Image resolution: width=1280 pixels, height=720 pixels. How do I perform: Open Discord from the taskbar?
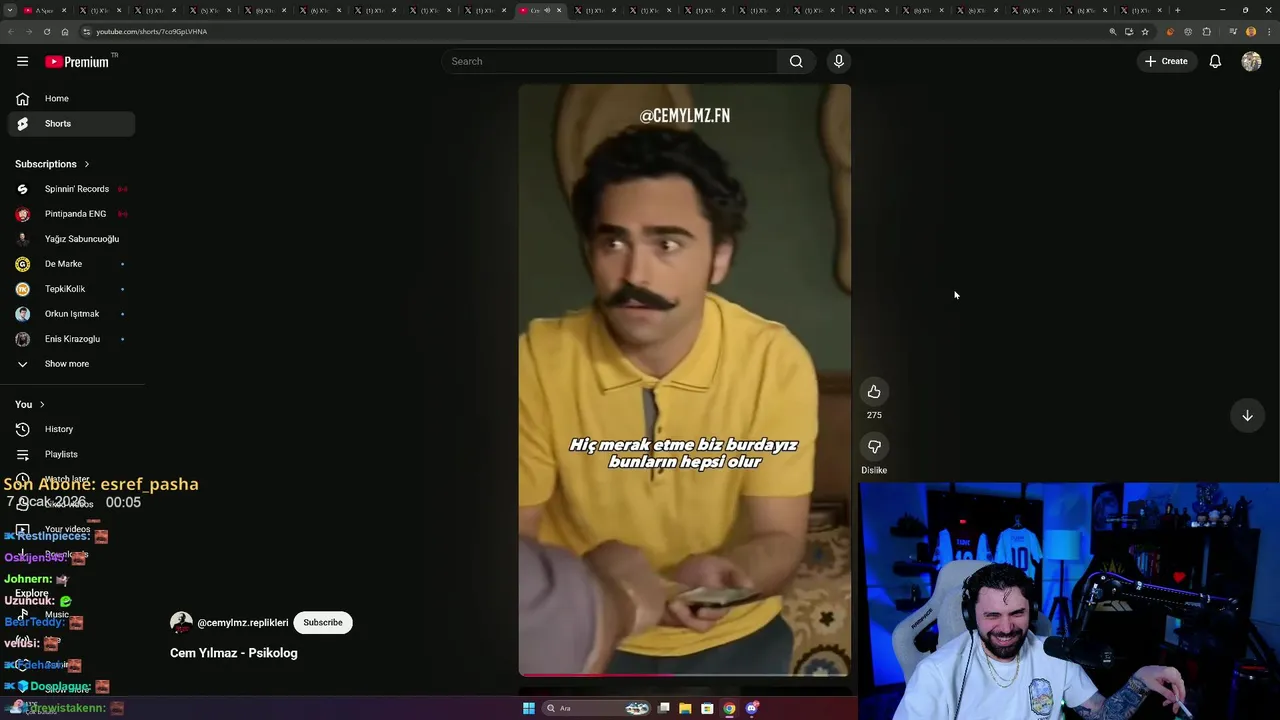point(752,708)
